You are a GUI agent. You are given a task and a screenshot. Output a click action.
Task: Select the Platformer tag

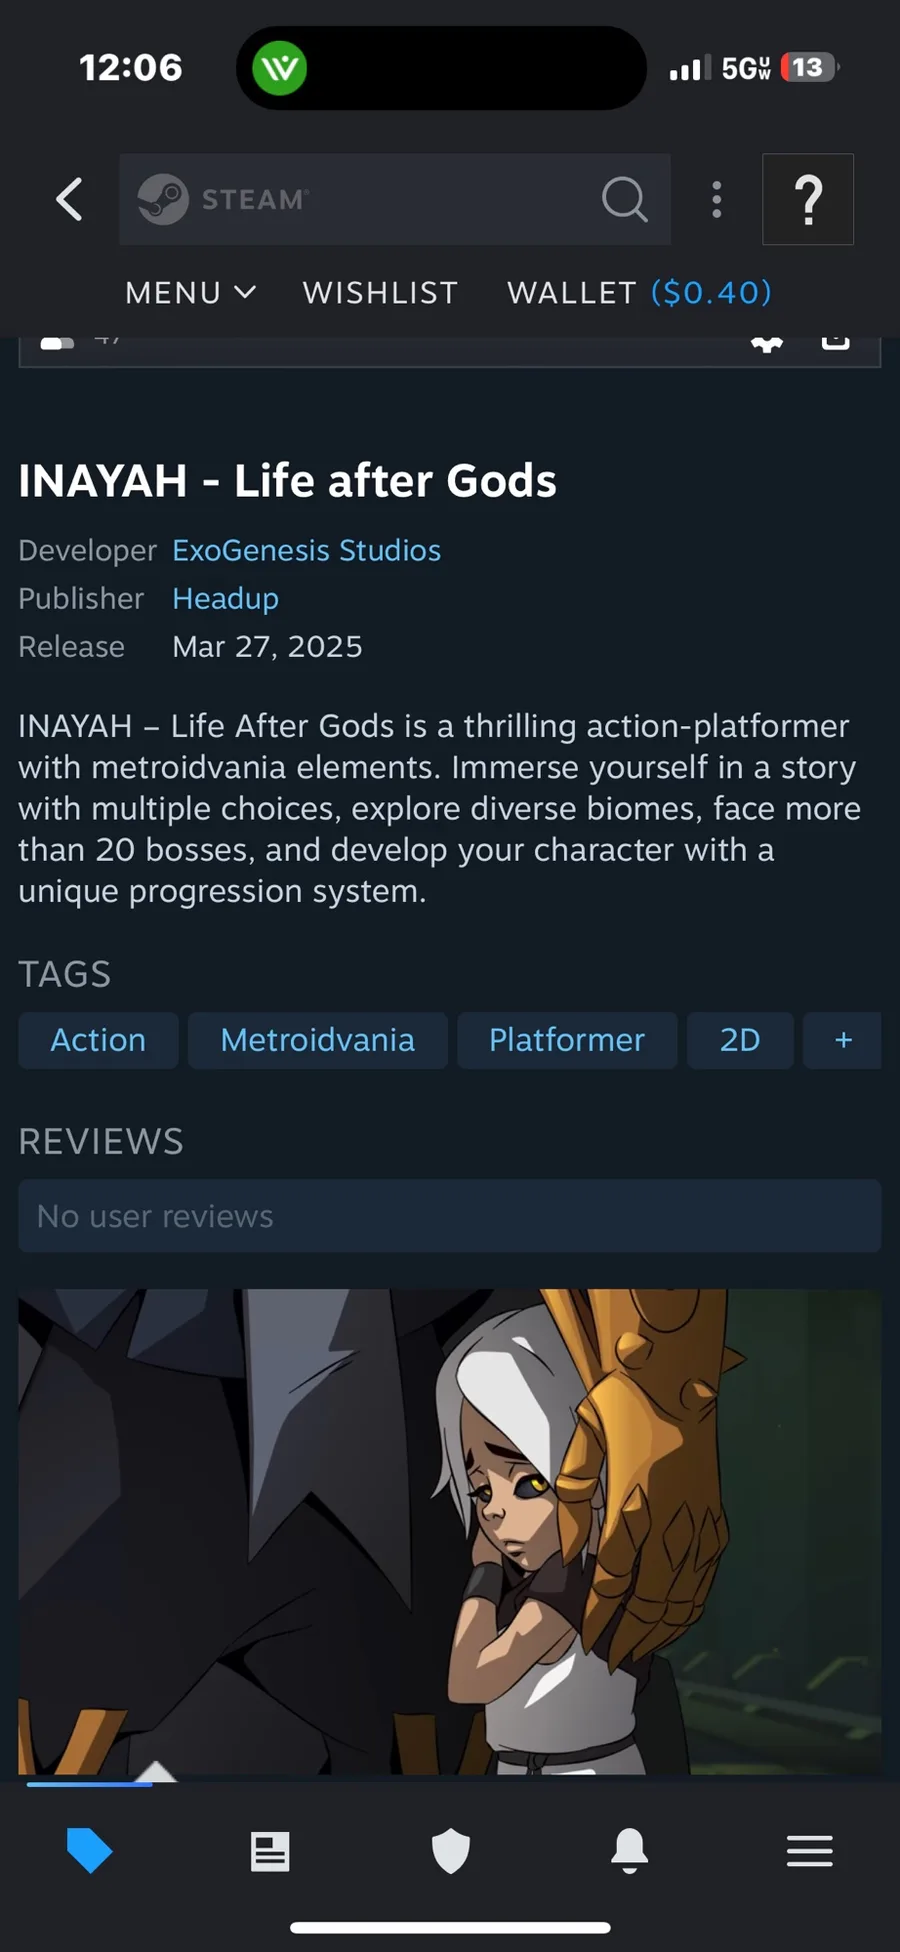[567, 1040]
